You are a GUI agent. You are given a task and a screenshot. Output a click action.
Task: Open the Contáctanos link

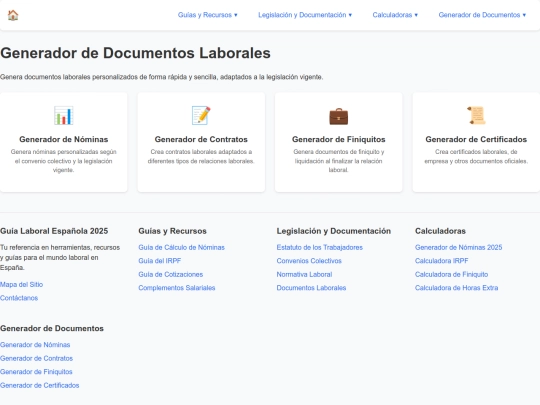click(19, 298)
